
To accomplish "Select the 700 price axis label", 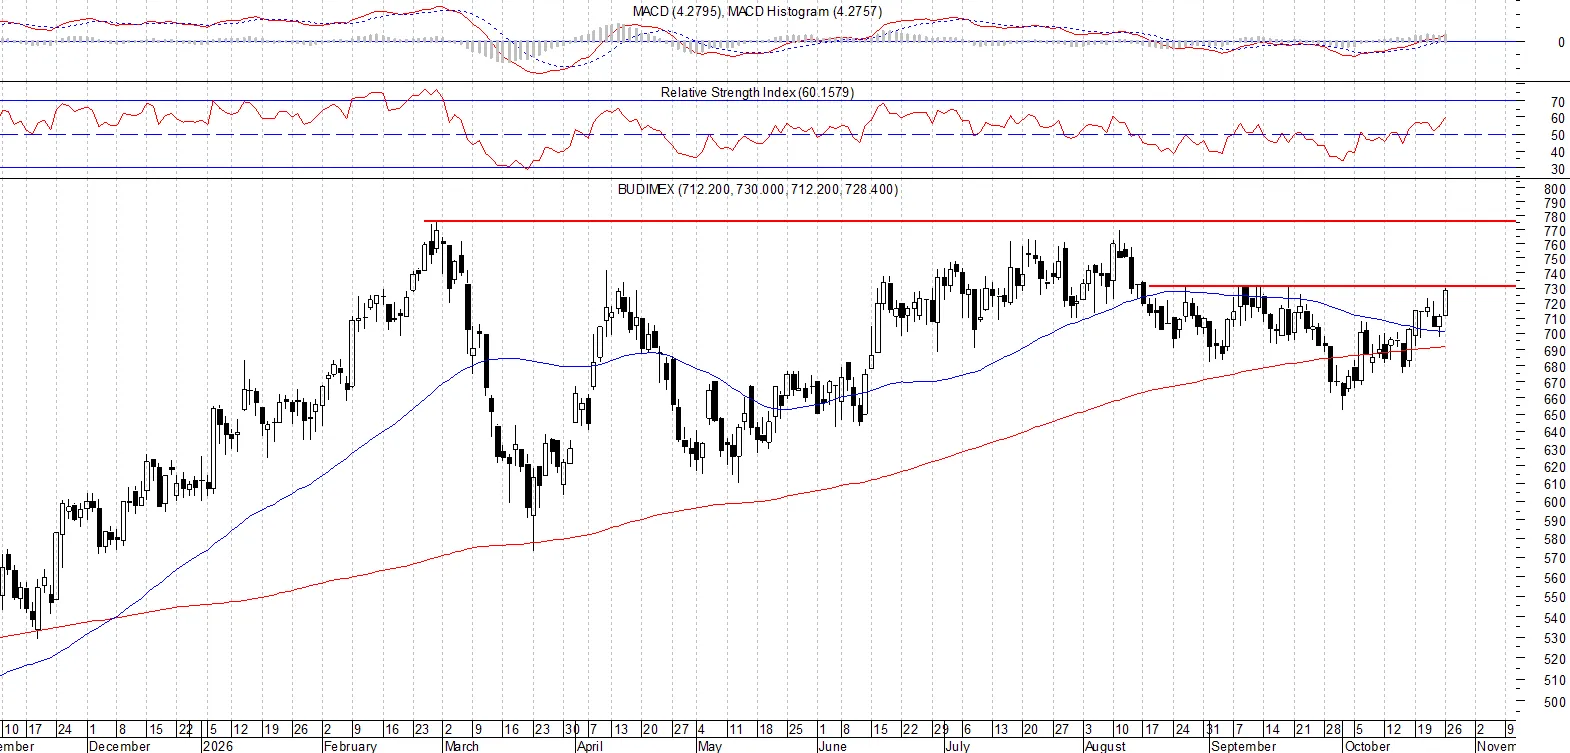I will 1555,335.
